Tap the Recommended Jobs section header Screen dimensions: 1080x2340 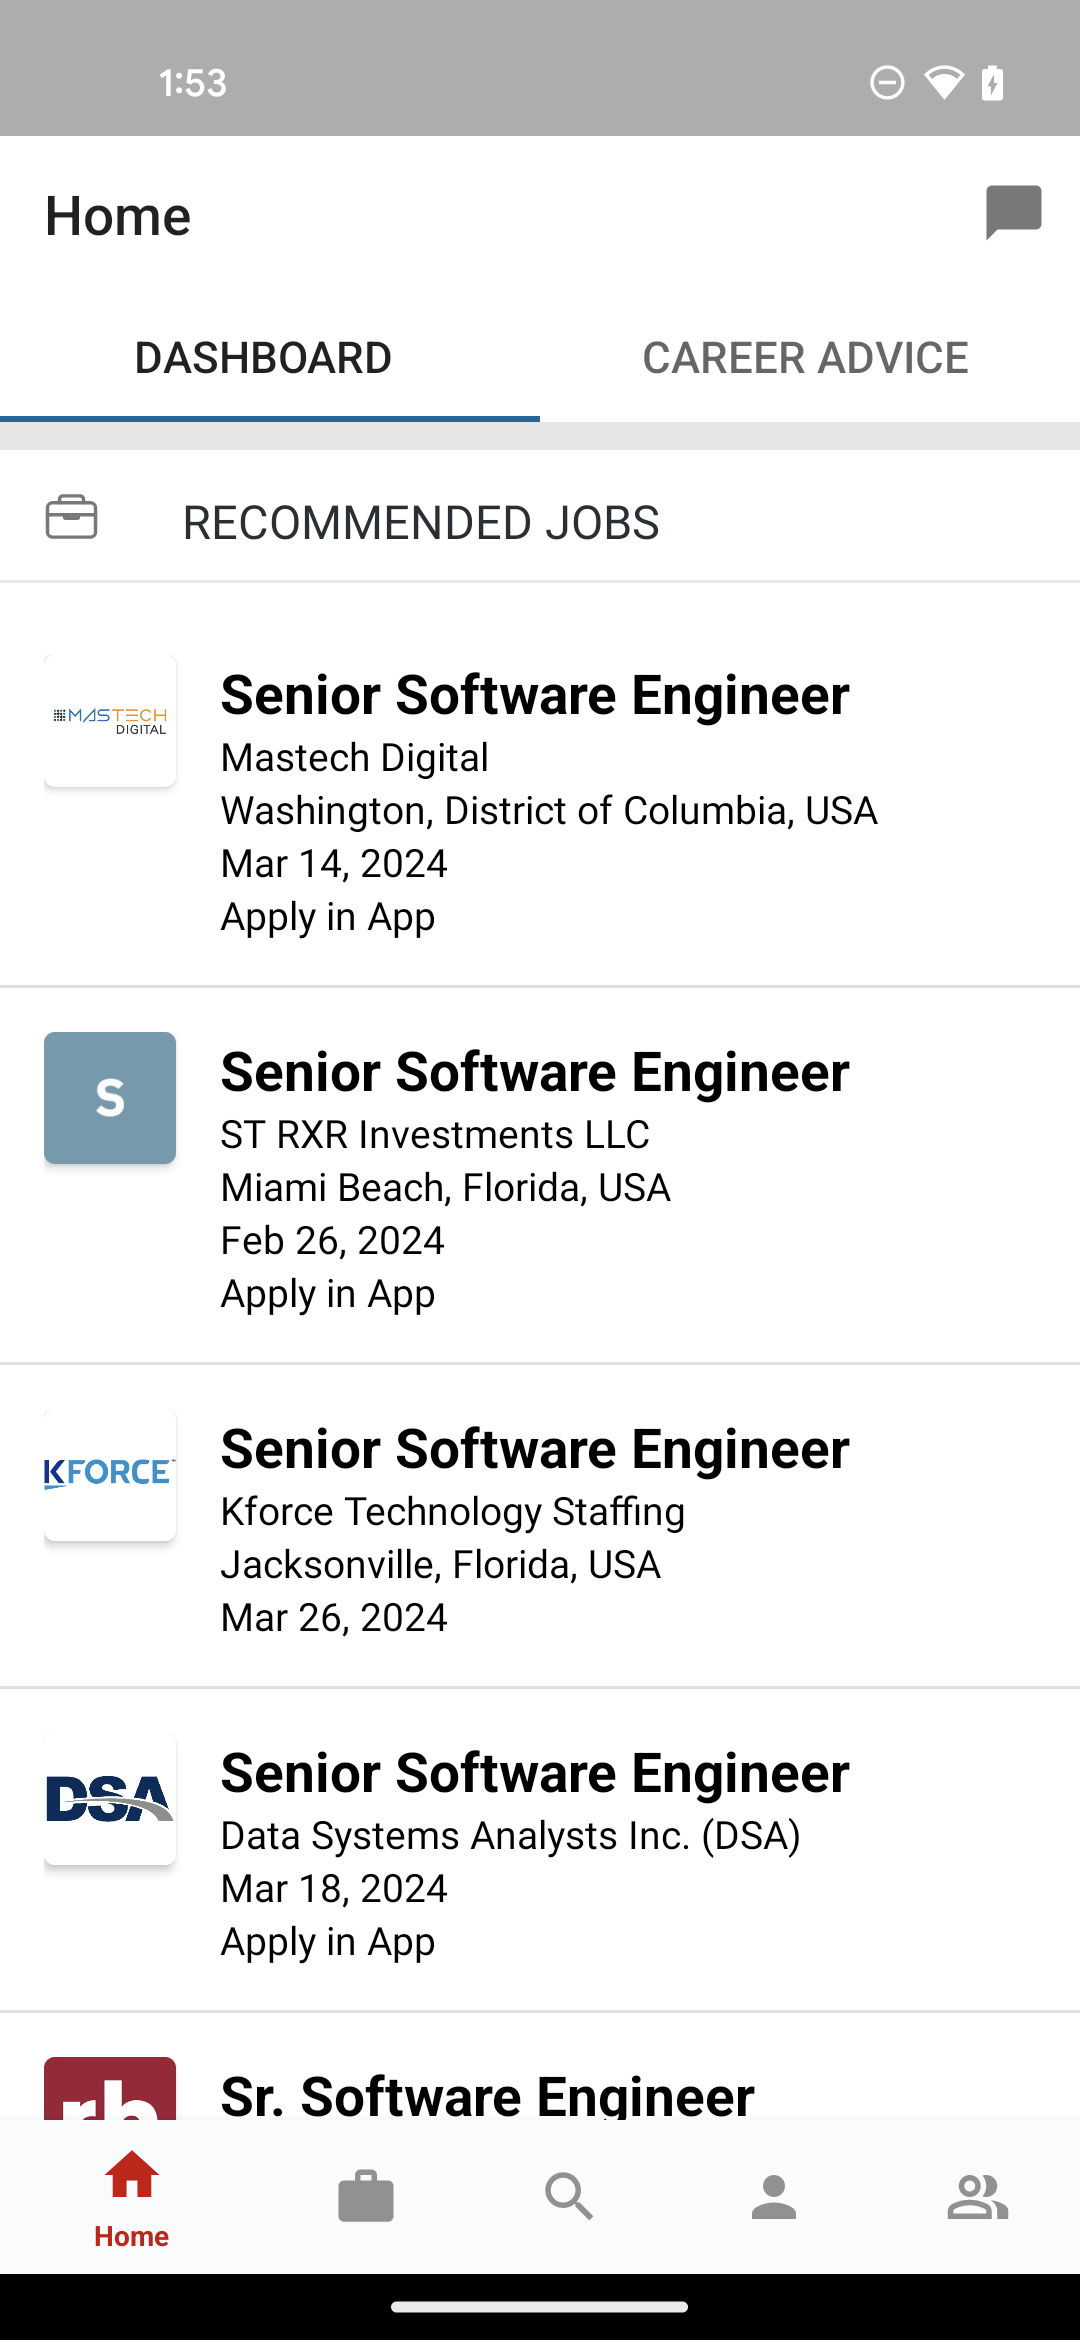540,517
